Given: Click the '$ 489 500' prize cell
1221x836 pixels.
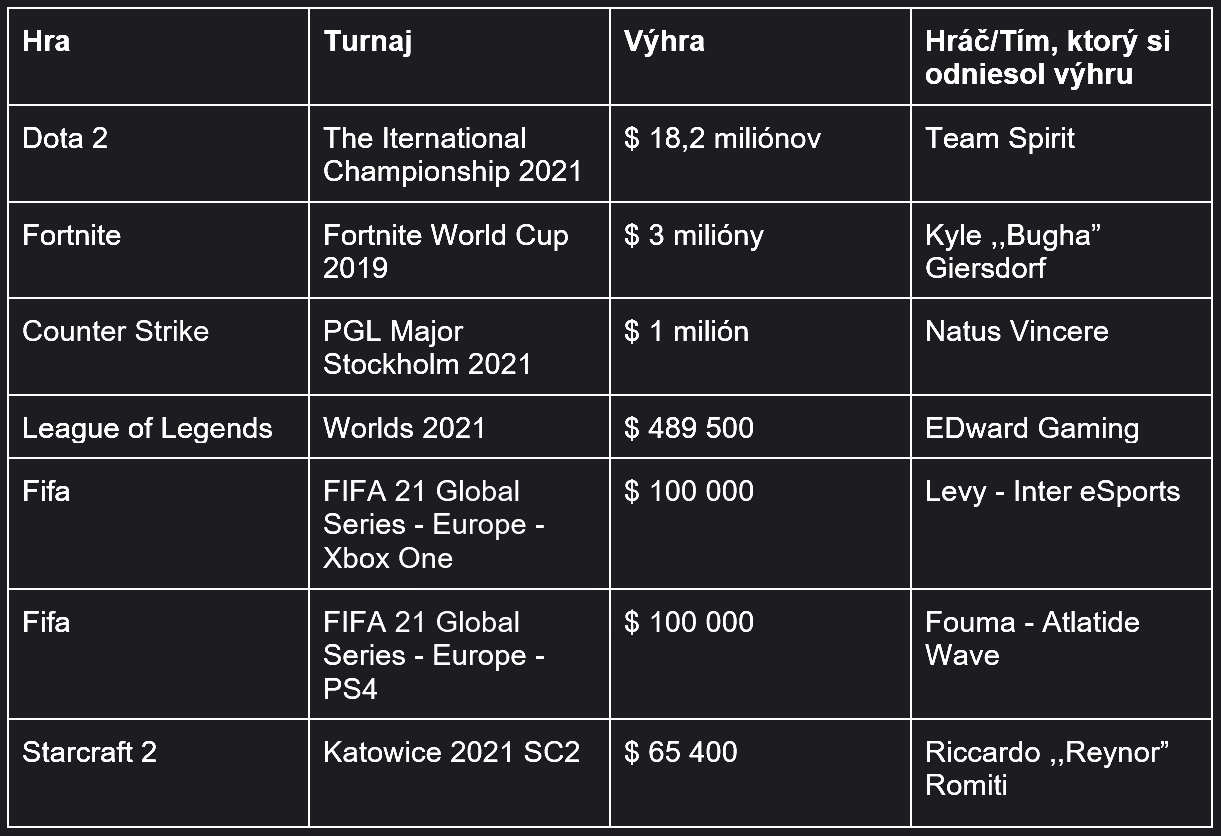Looking at the screenshot, I should (x=760, y=427).
